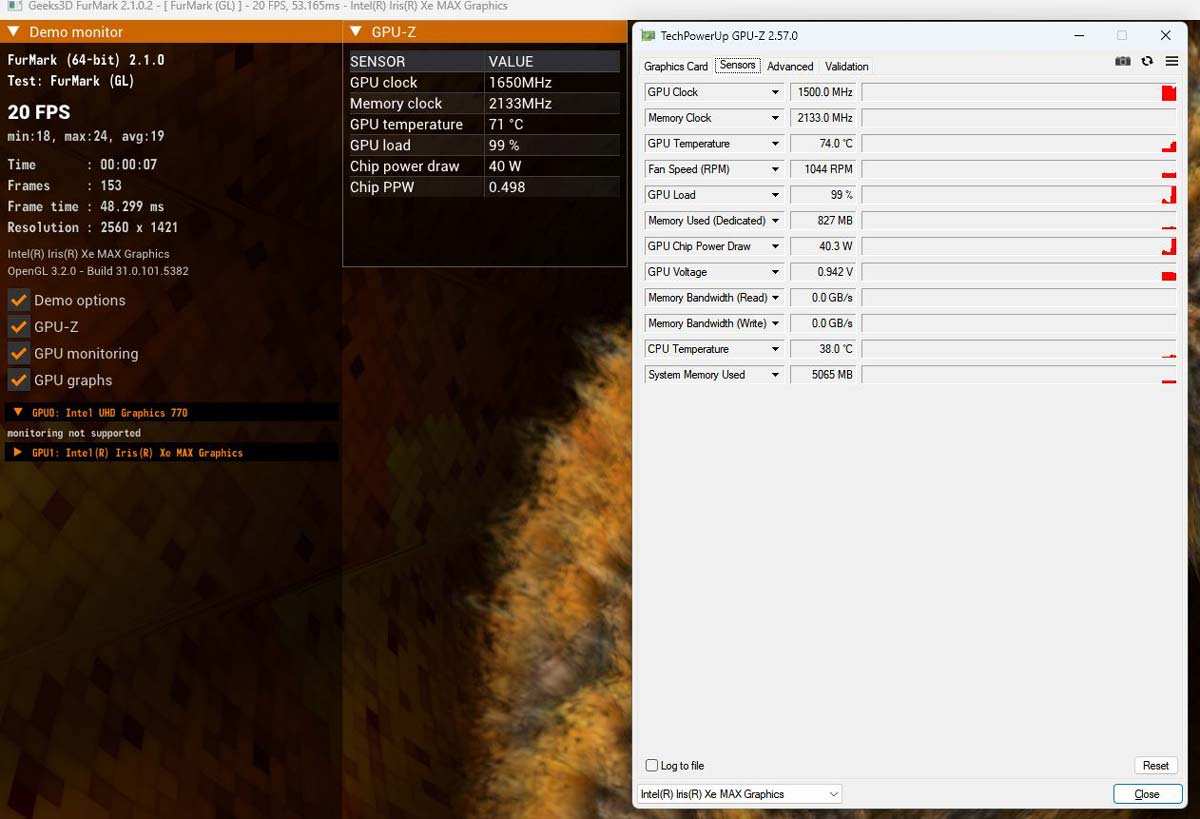Toggle the GPU monitoring checkbox

(18, 353)
